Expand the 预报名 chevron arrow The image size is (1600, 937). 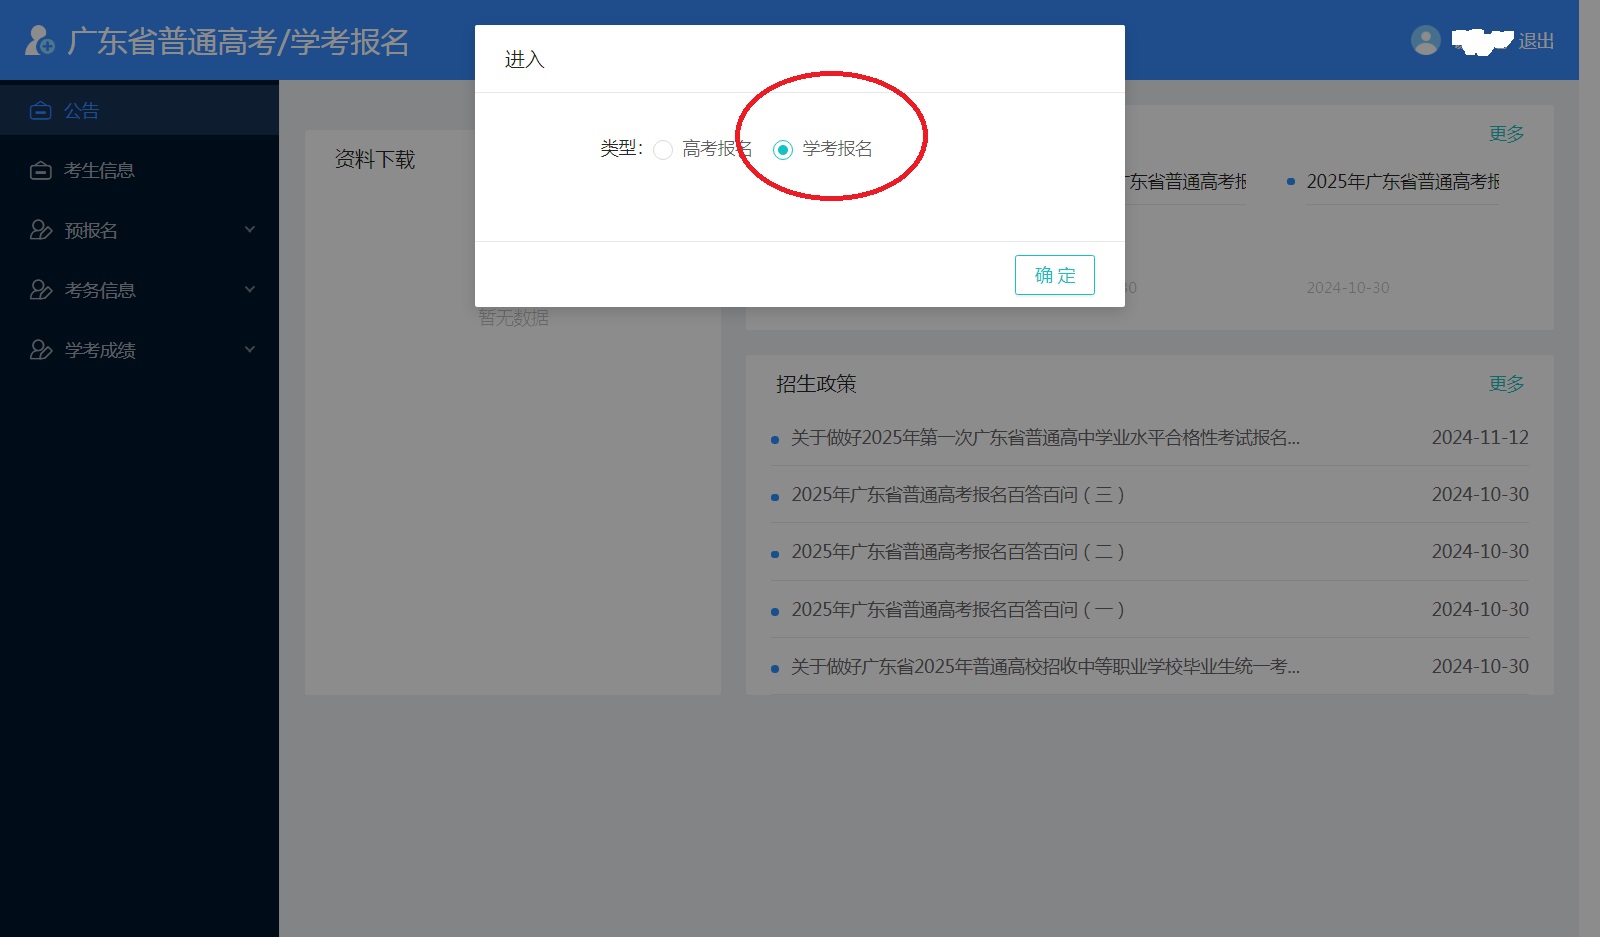[250, 229]
